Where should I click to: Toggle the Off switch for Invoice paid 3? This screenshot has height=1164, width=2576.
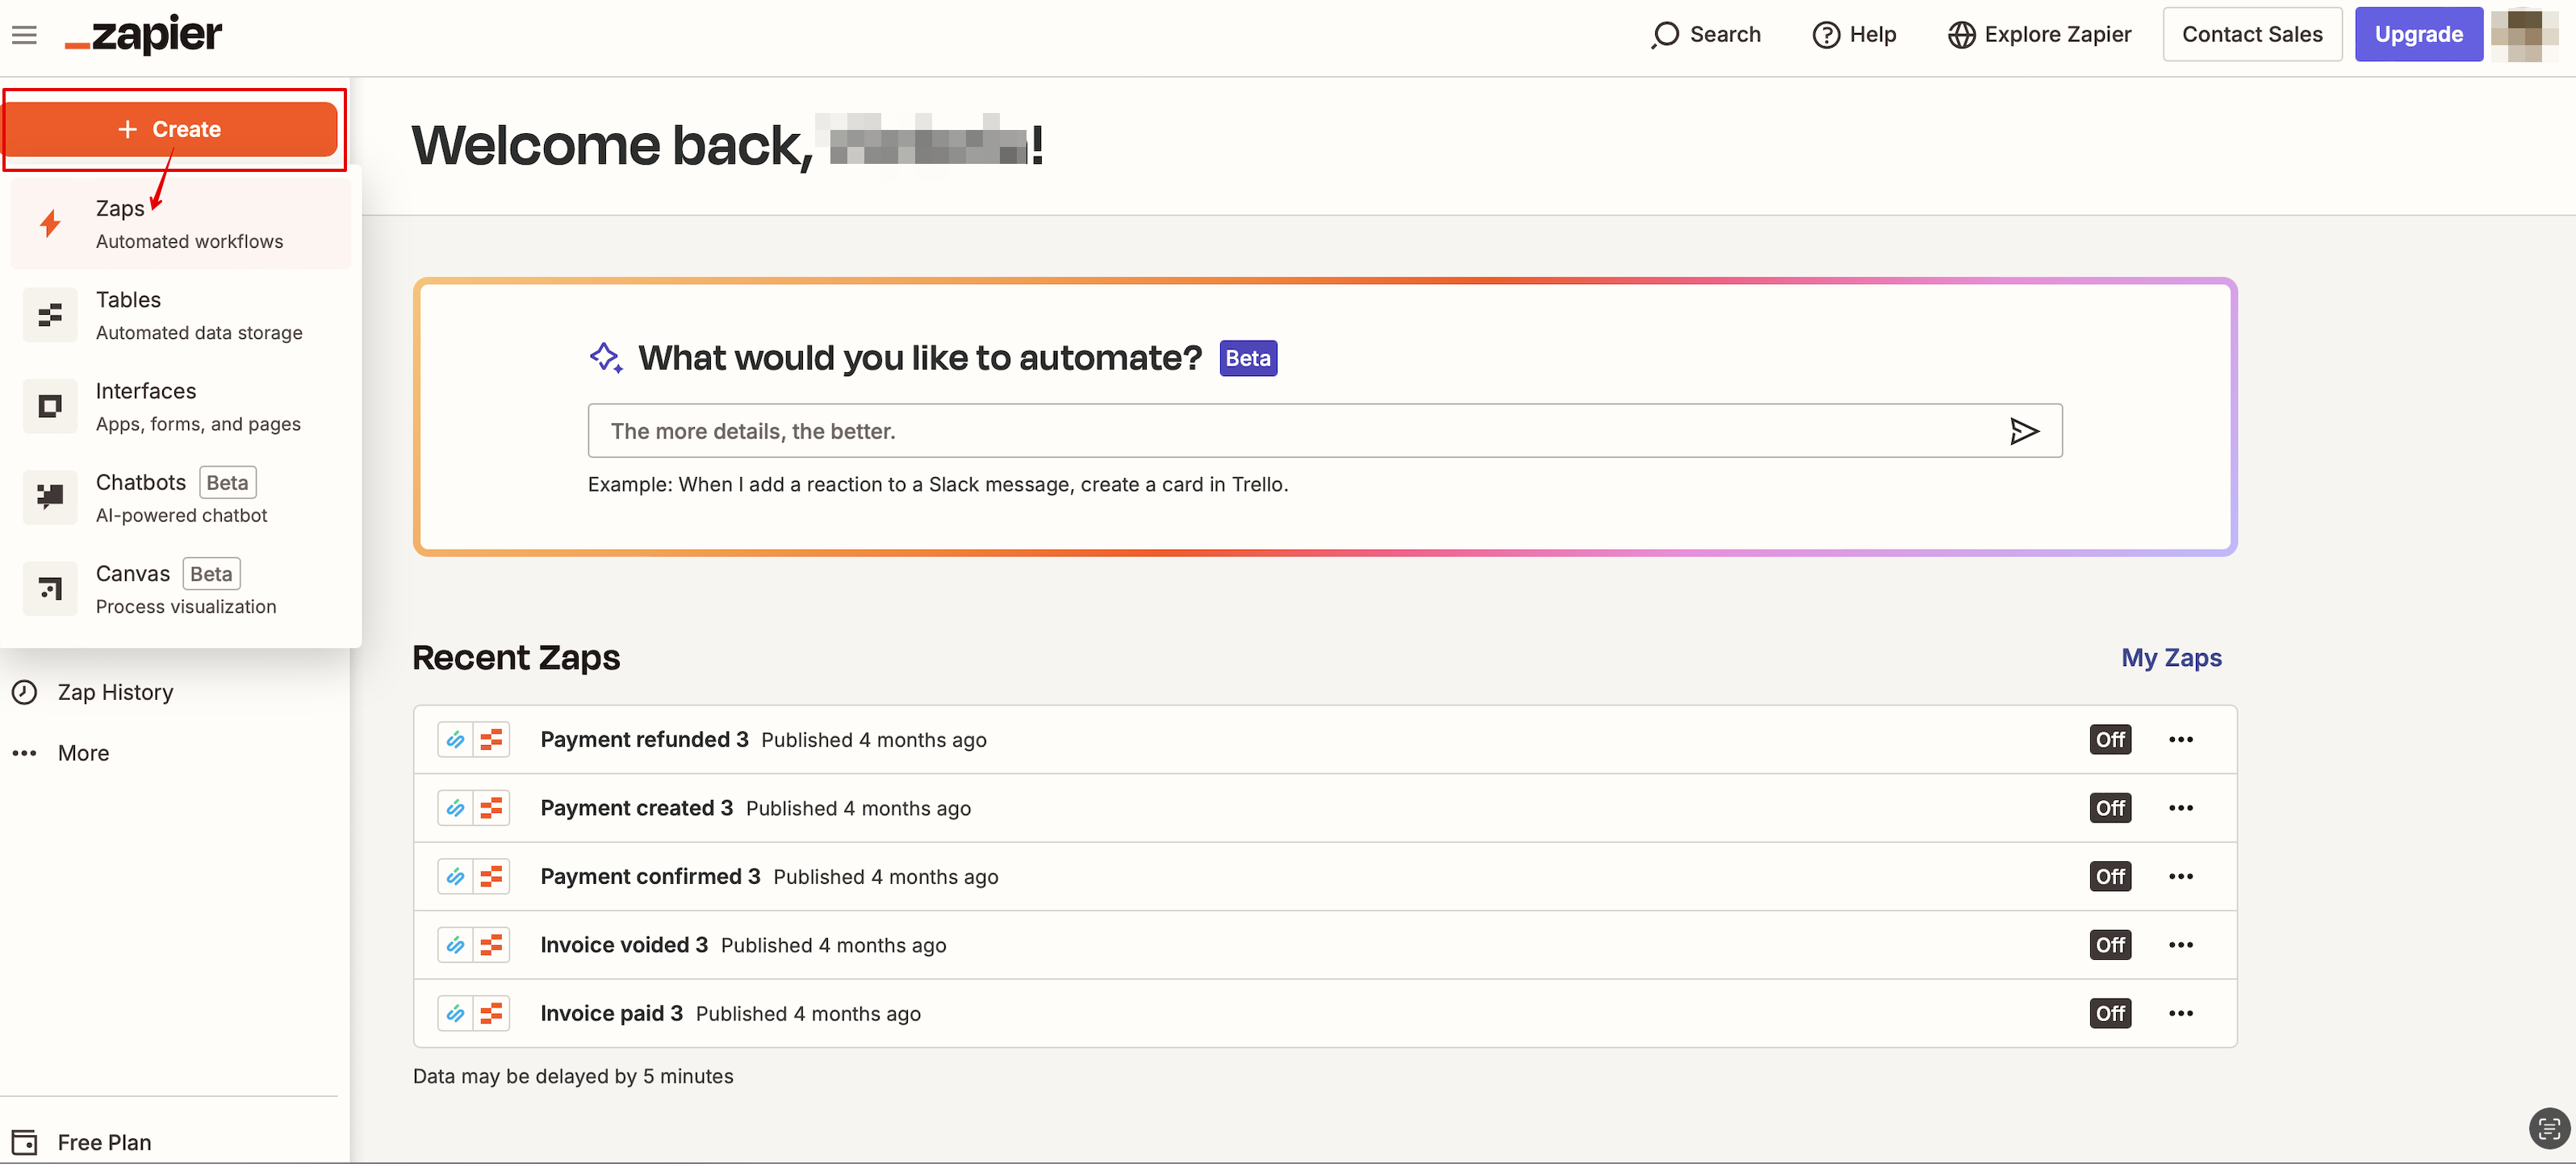coord(2110,1014)
